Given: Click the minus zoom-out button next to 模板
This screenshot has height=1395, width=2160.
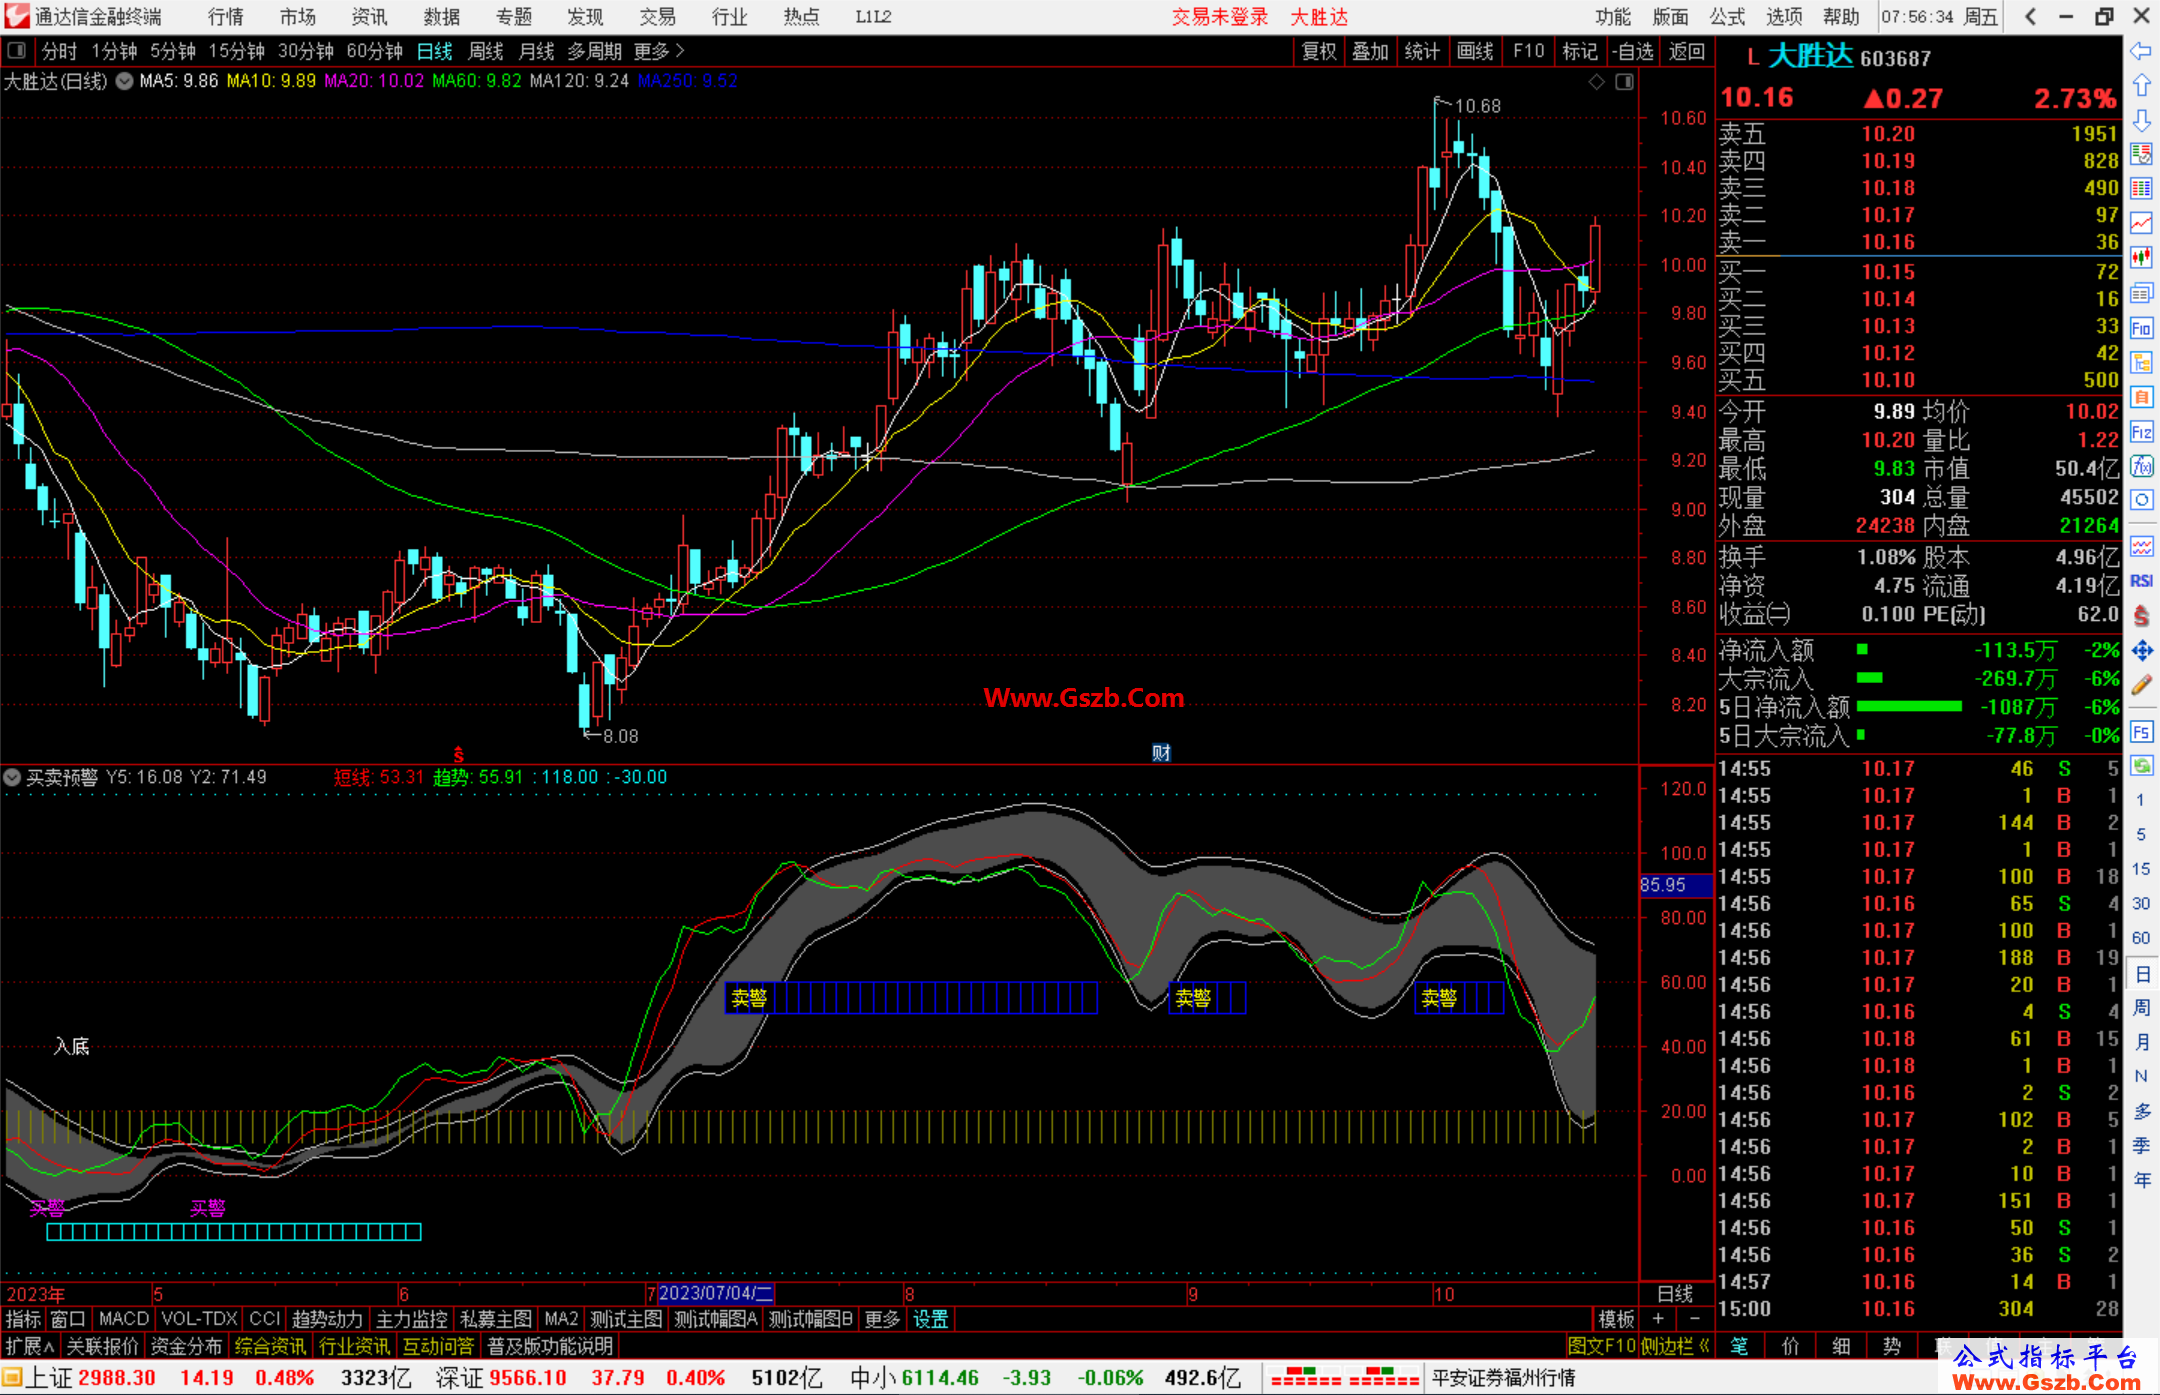Looking at the screenshot, I should 1694,1319.
